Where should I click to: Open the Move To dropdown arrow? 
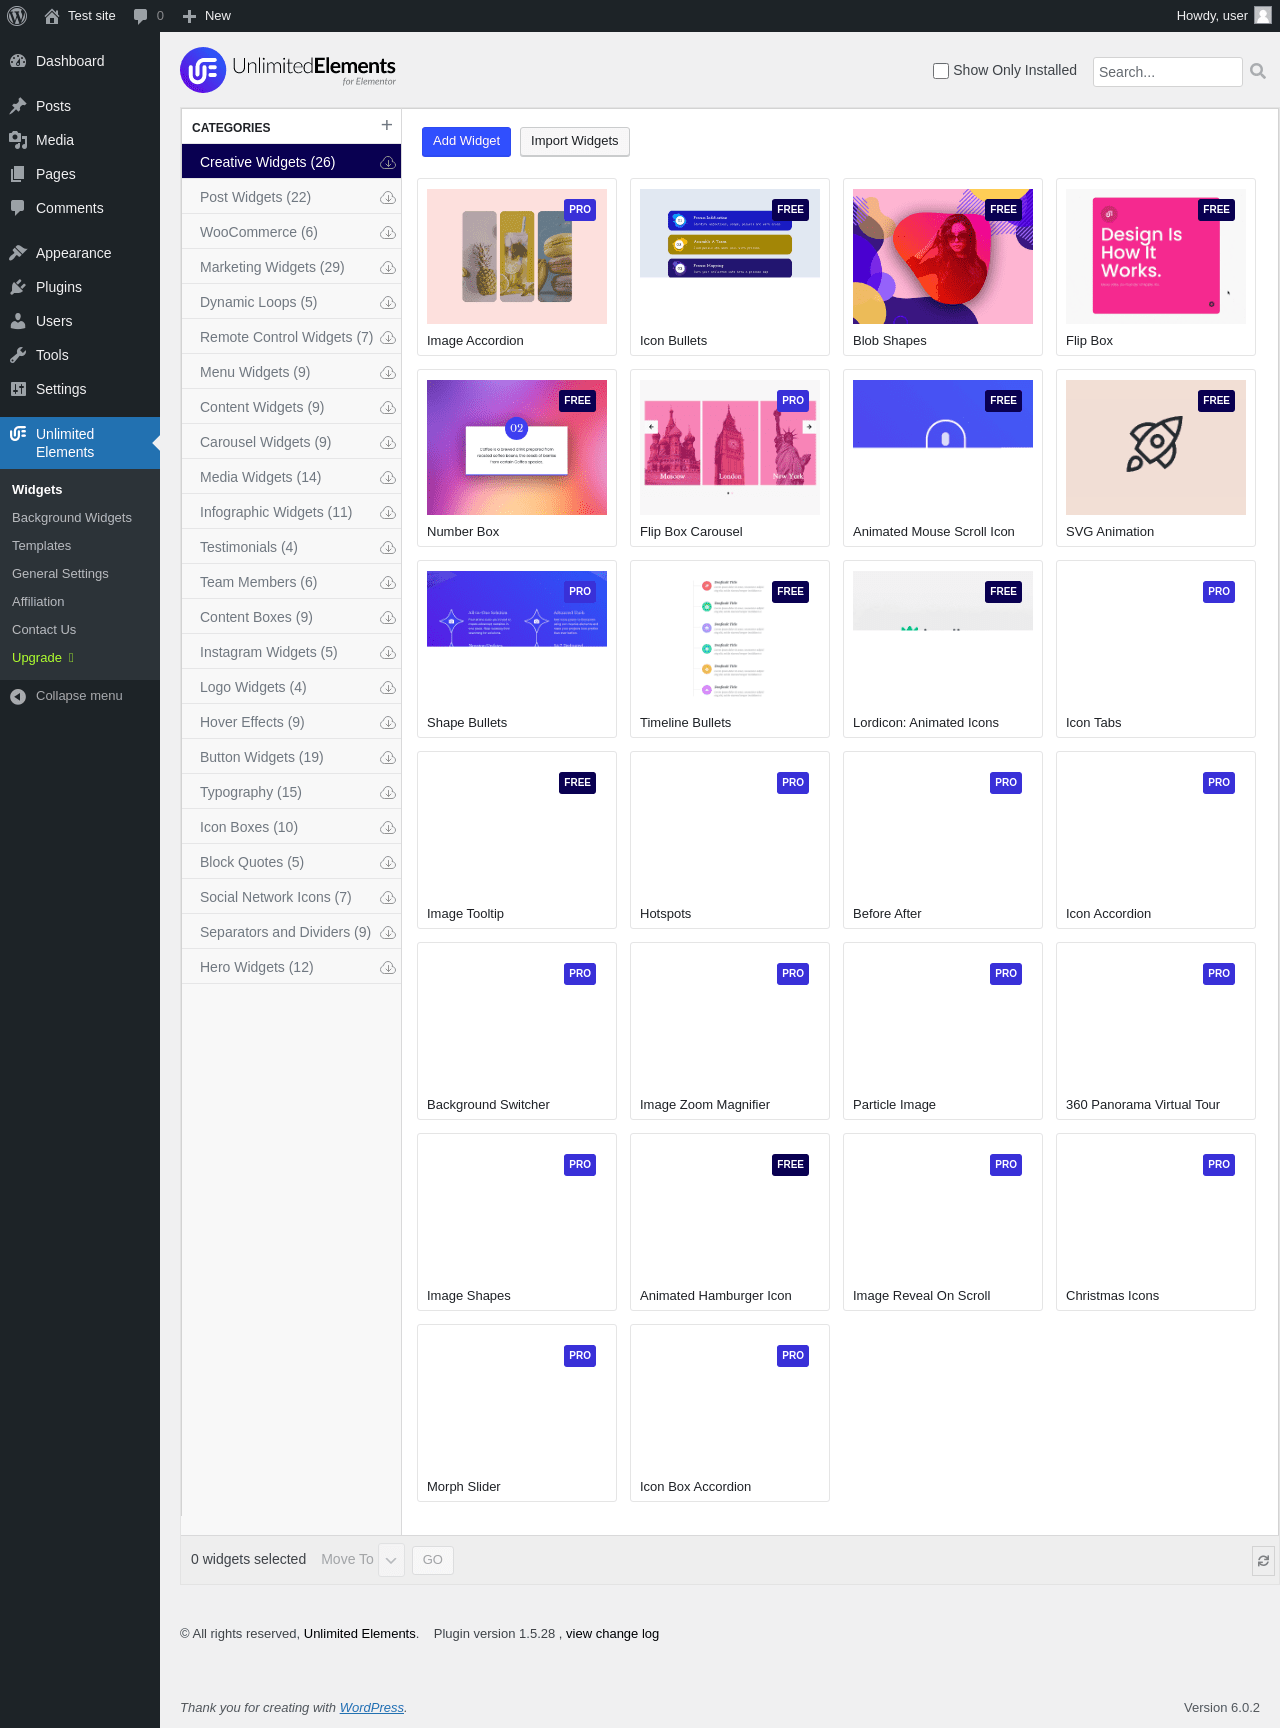[x=391, y=1560]
